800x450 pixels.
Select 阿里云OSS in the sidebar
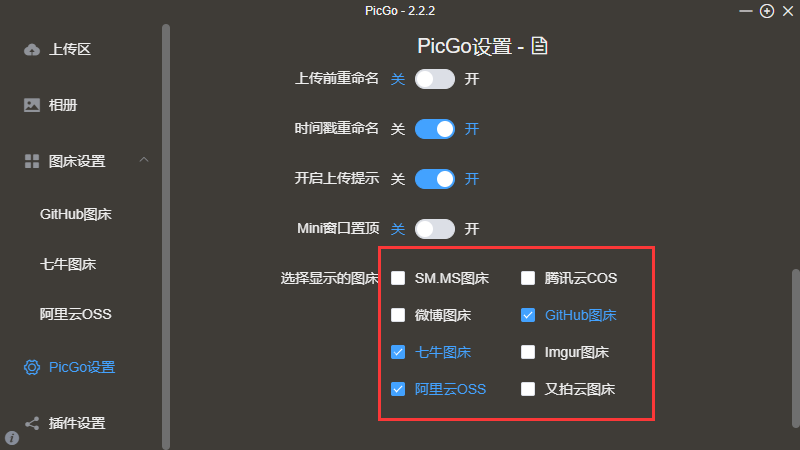76,314
